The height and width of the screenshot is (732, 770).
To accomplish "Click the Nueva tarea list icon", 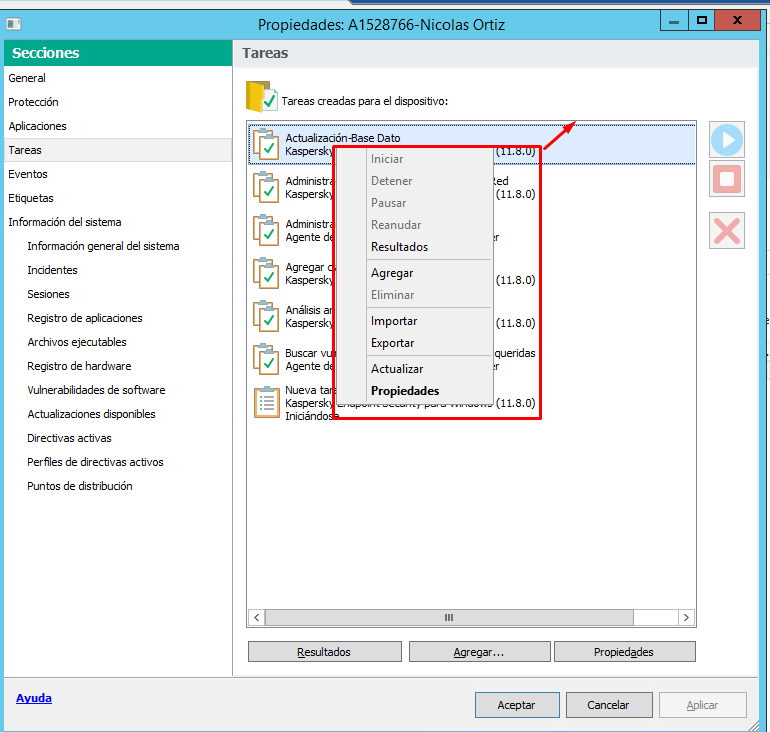I will pyautogui.click(x=266, y=402).
